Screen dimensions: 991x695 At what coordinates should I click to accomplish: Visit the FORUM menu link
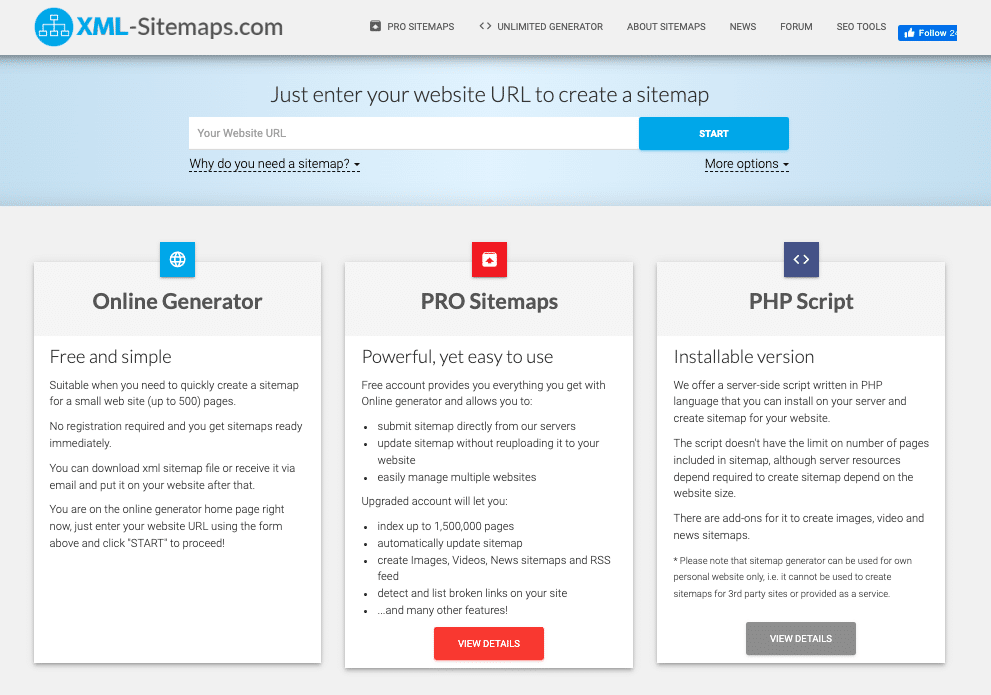click(x=796, y=27)
